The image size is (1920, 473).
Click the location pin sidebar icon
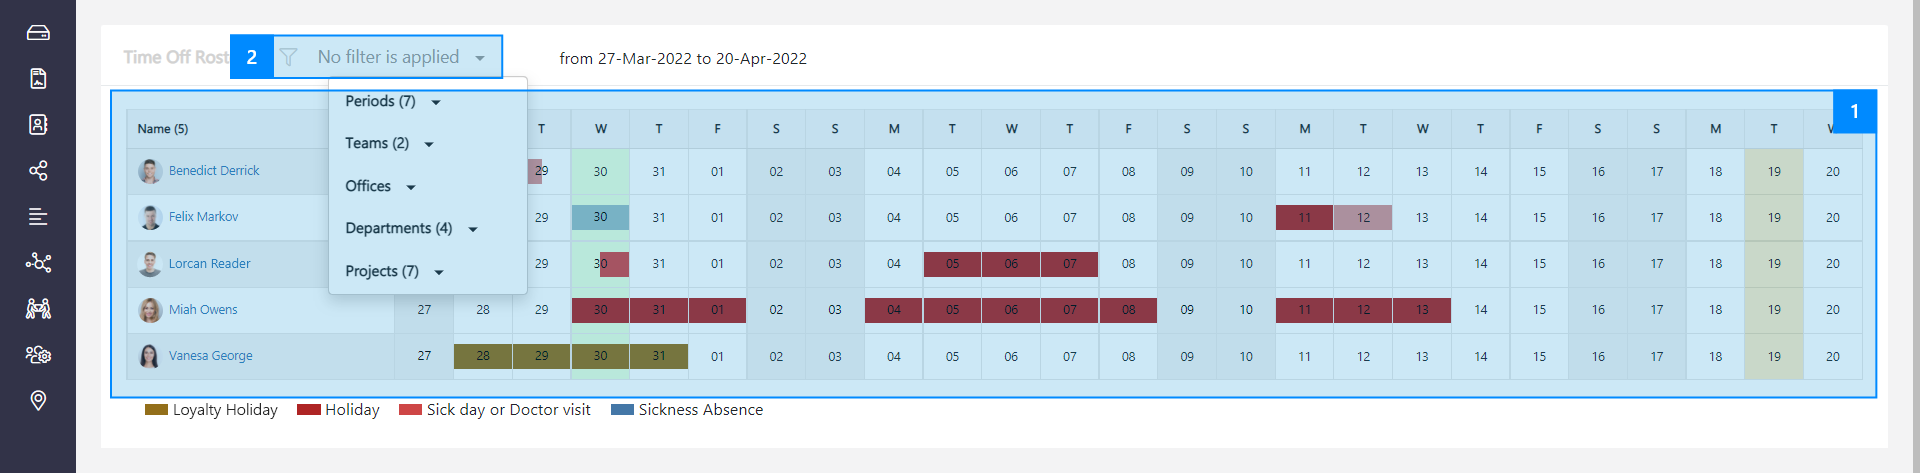[38, 401]
